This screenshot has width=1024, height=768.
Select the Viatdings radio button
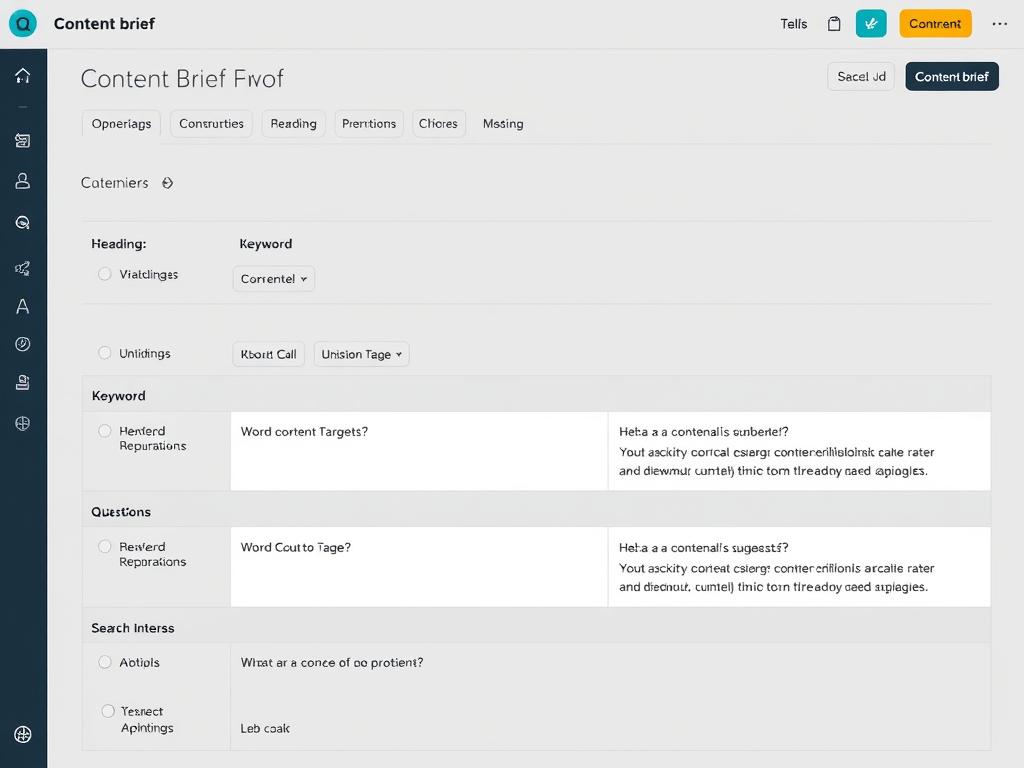click(105, 272)
